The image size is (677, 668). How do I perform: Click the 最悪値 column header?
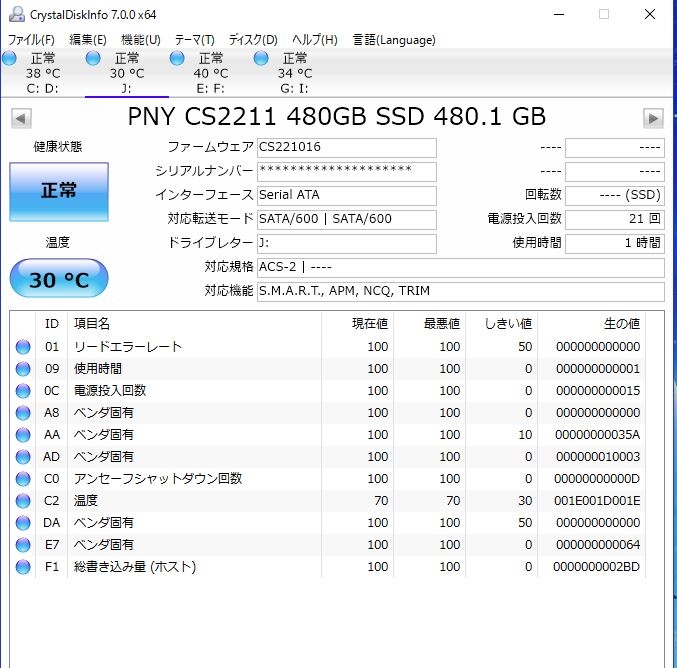(x=430, y=323)
